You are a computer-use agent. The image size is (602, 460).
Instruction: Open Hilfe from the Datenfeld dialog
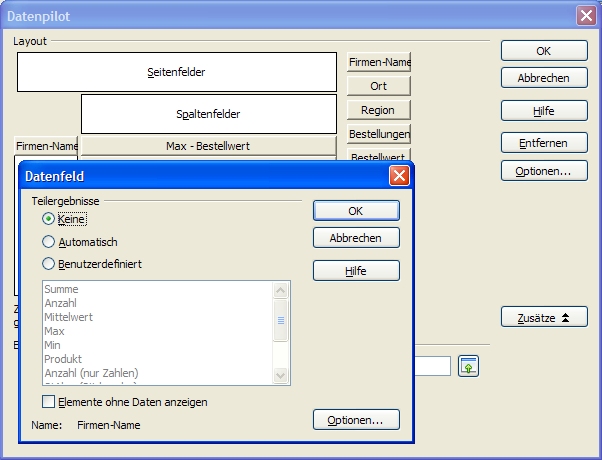(x=356, y=270)
